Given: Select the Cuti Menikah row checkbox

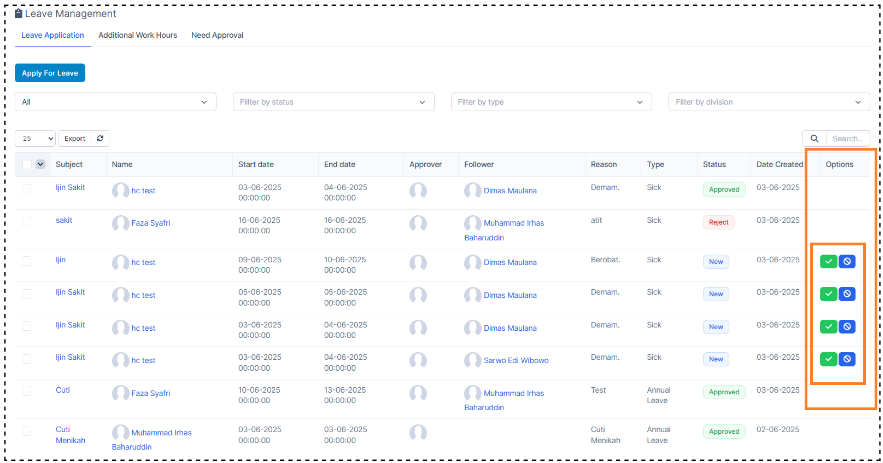Looking at the screenshot, I should click(27, 430).
